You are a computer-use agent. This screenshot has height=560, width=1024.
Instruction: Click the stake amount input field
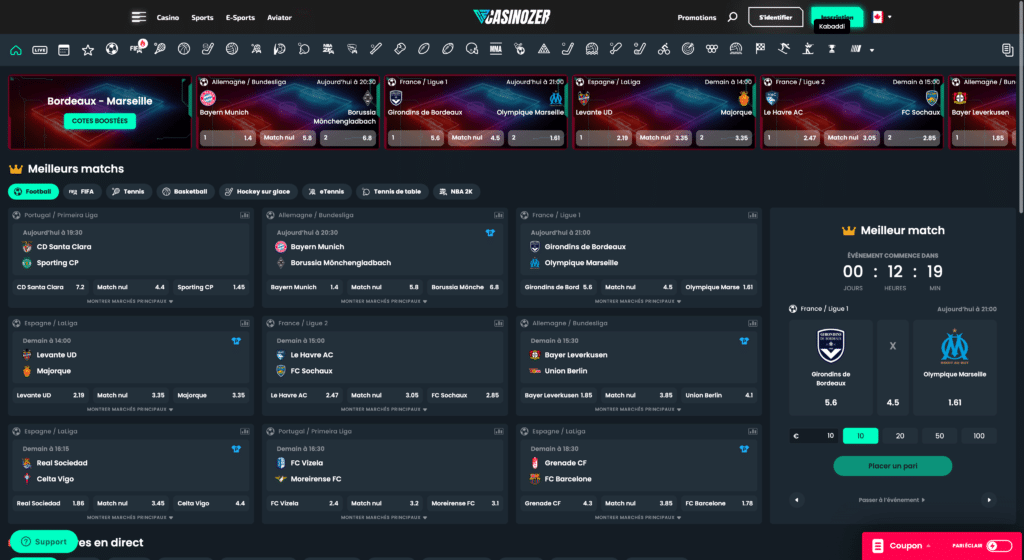(x=814, y=435)
